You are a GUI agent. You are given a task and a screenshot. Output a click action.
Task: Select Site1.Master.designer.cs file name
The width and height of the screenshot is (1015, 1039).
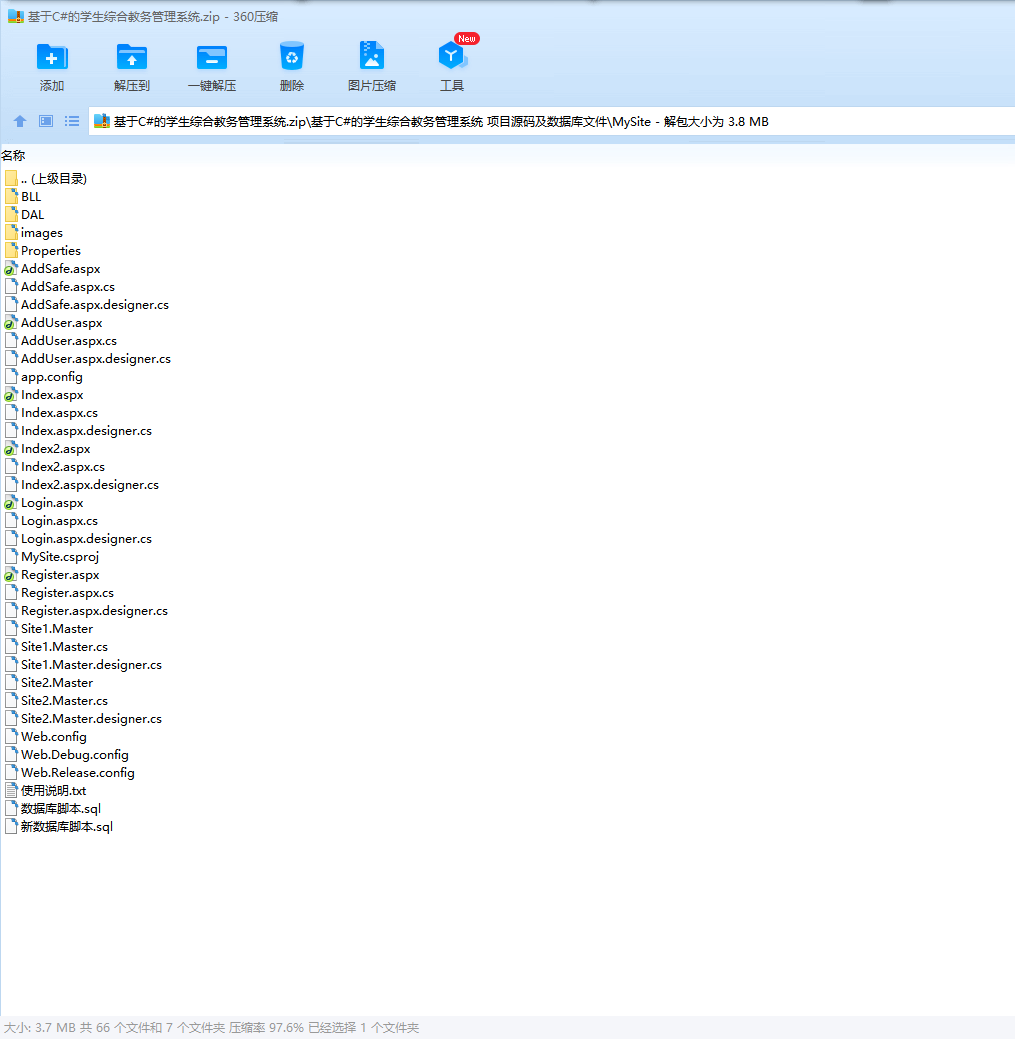(91, 664)
